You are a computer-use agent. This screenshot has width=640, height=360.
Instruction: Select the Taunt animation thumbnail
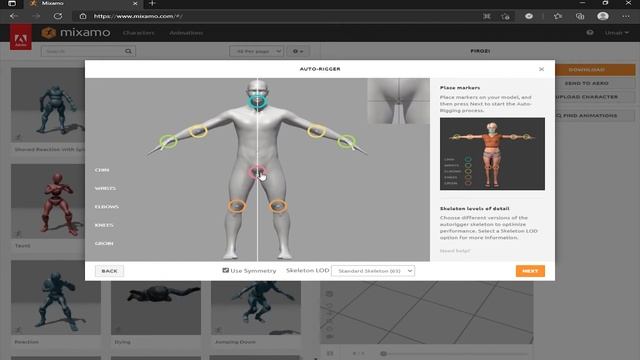pyautogui.click(x=48, y=202)
